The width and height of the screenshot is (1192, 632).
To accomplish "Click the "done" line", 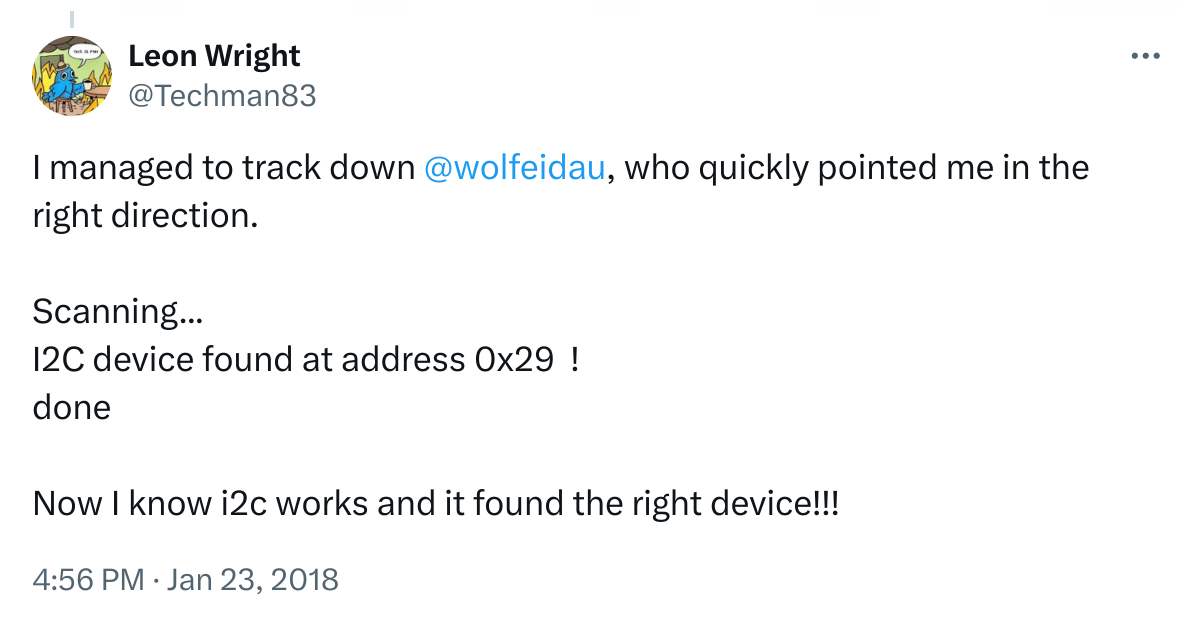I will click(x=71, y=408).
